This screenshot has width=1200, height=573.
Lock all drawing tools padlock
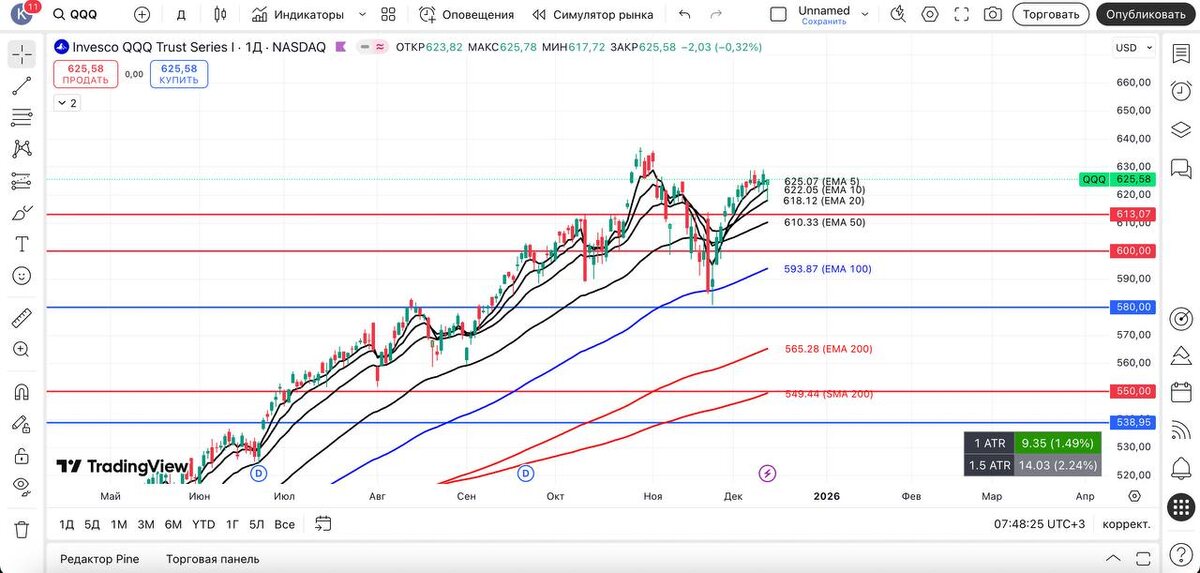(22, 455)
